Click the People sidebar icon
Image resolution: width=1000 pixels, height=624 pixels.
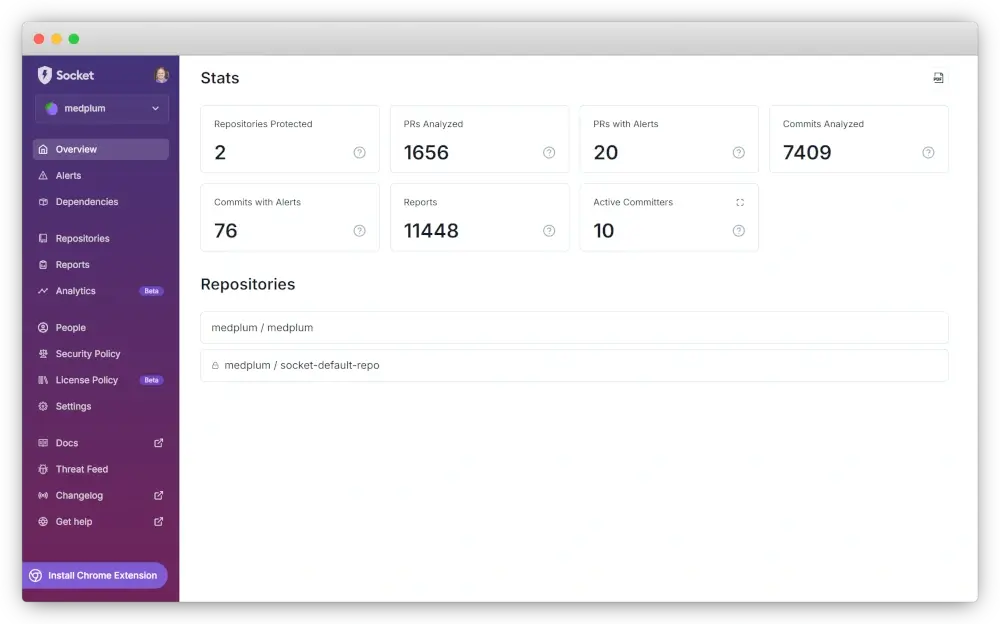(x=43, y=327)
